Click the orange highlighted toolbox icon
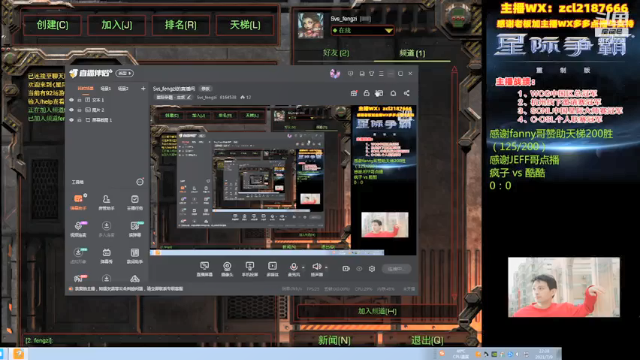 tap(78, 202)
